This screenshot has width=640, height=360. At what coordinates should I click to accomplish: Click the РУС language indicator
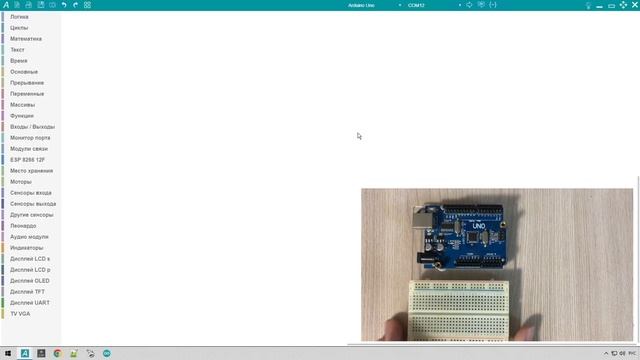[x=632, y=353]
